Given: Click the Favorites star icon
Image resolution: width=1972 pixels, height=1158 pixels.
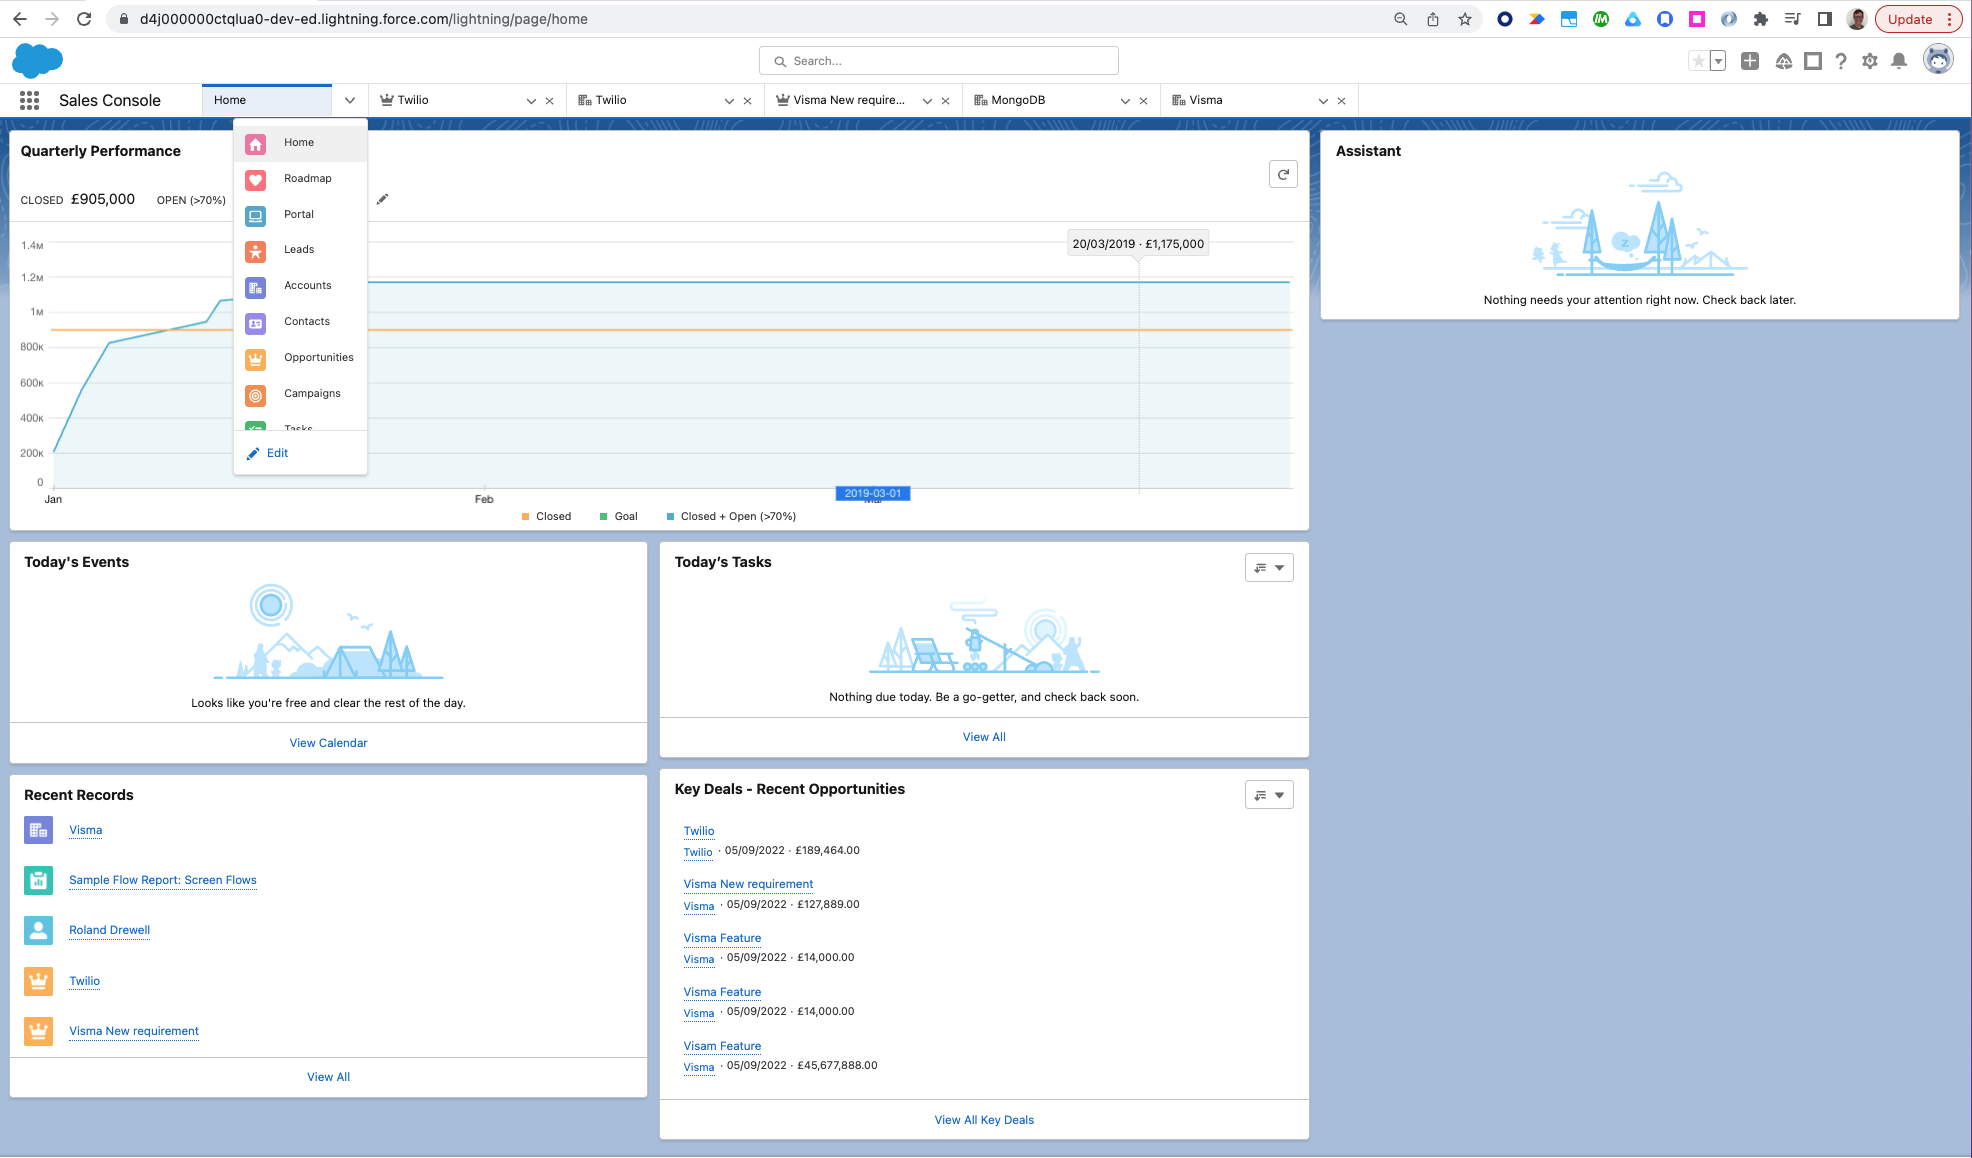Looking at the screenshot, I should pyautogui.click(x=1698, y=61).
